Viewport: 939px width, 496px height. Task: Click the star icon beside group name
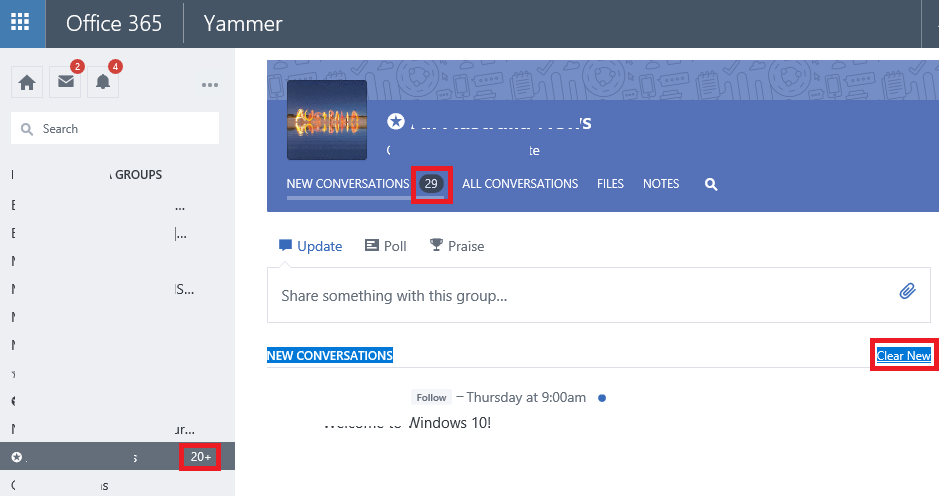point(395,122)
